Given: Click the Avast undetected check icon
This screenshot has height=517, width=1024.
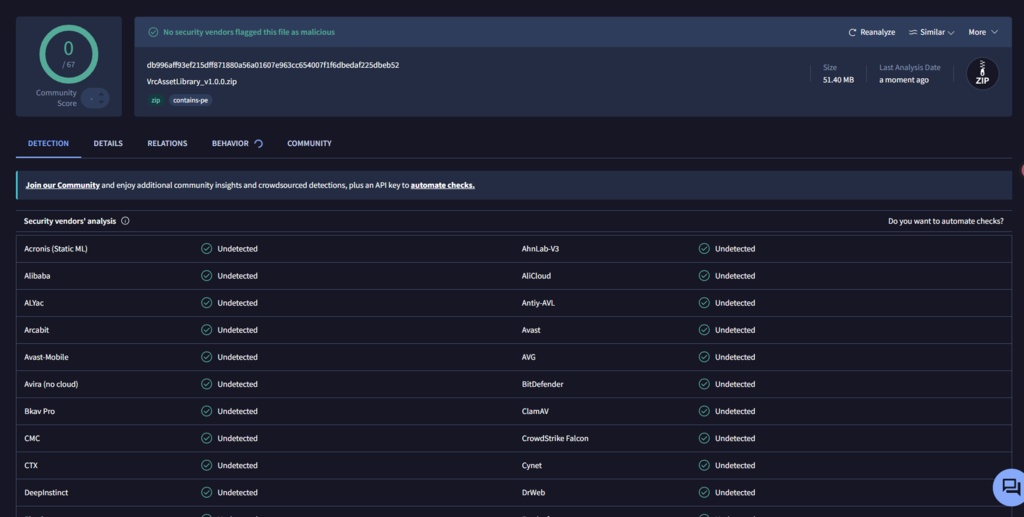Looking at the screenshot, I should pos(704,330).
